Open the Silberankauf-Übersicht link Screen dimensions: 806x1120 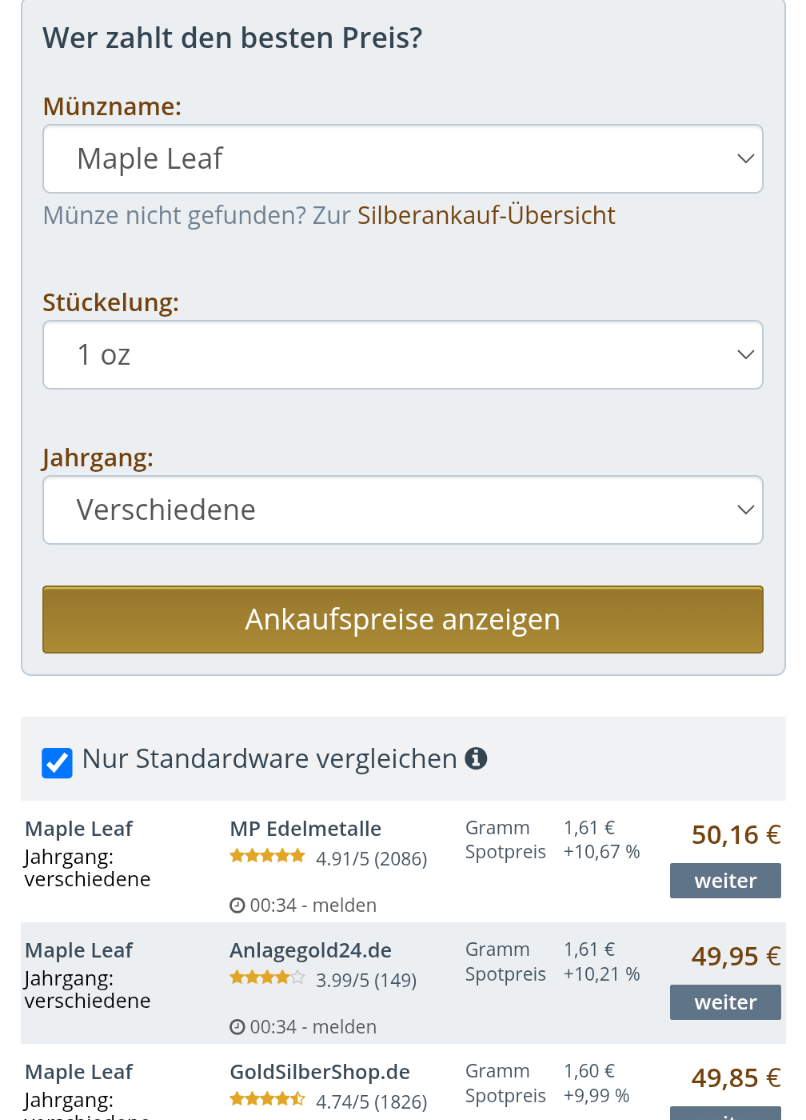(x=486, y=215)
